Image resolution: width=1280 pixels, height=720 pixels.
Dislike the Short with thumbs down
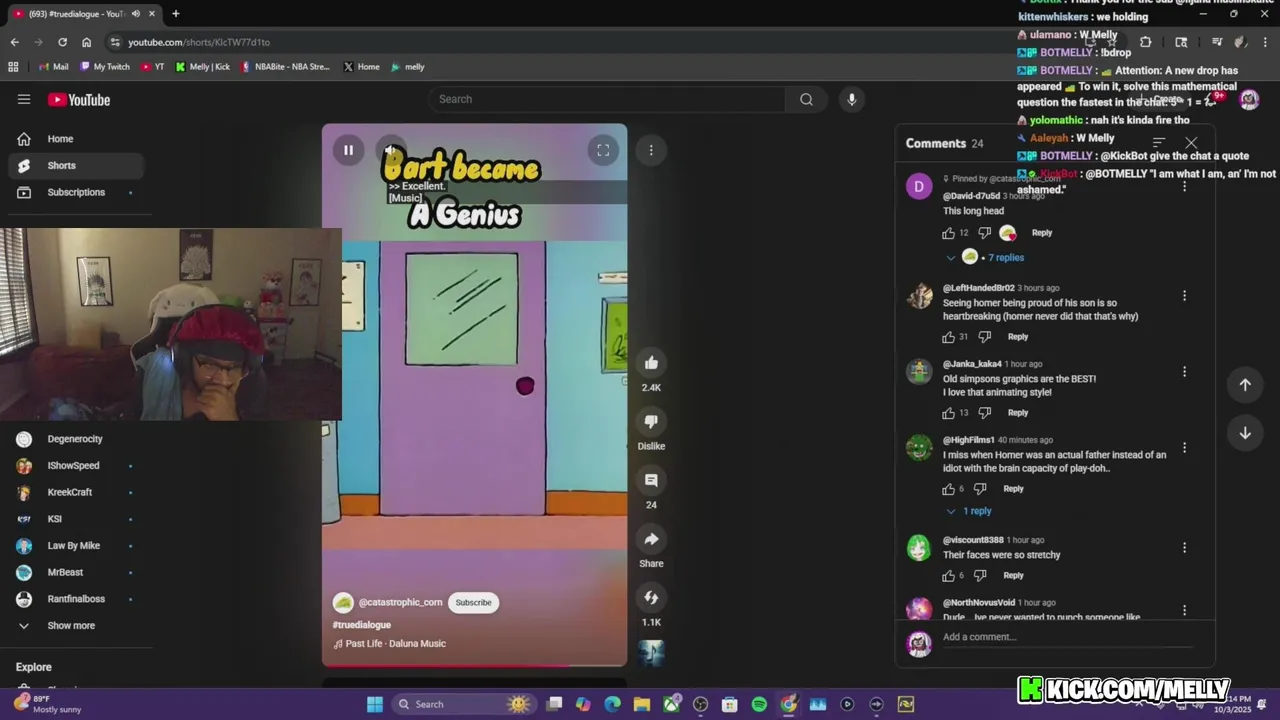coord(651,422)
